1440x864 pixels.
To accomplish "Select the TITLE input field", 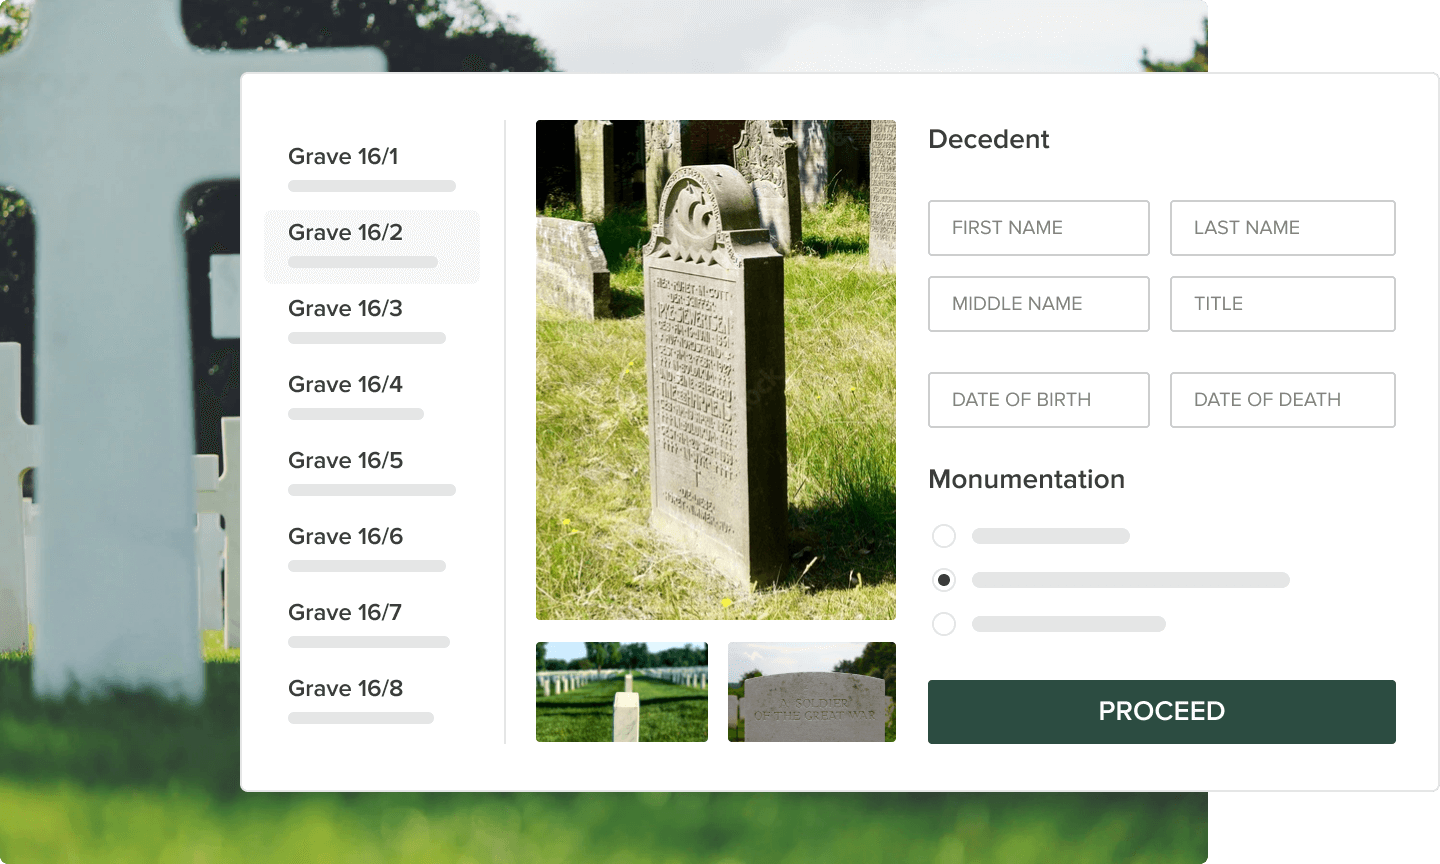I will (1283, 304).
